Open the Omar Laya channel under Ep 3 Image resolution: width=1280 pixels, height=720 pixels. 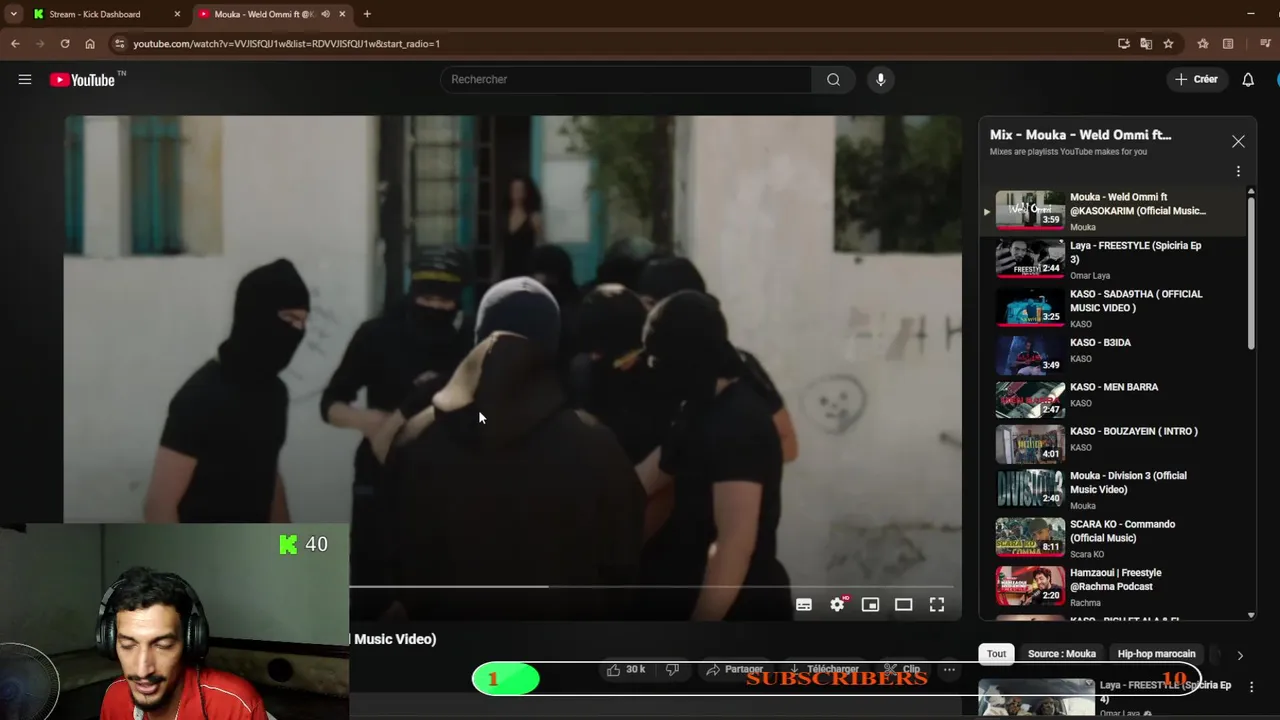[1090, 276]
